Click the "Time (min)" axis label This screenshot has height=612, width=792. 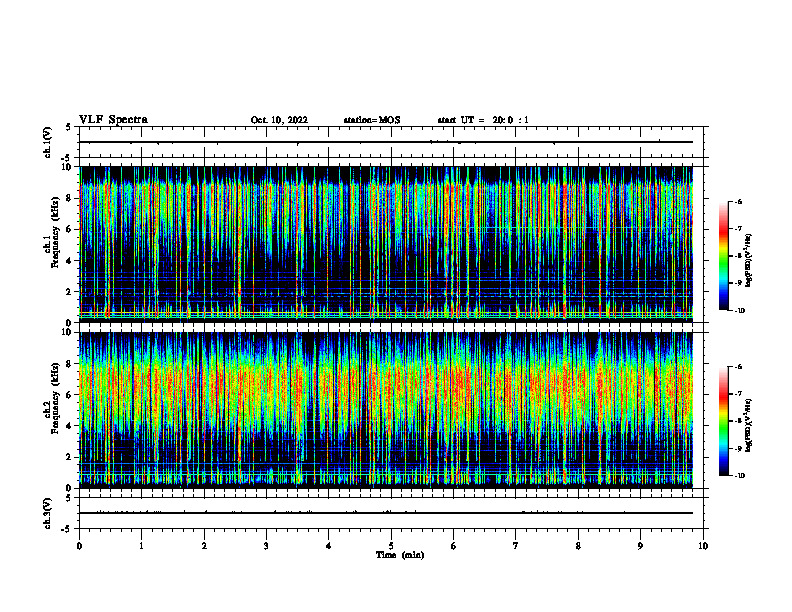[400, 555]
